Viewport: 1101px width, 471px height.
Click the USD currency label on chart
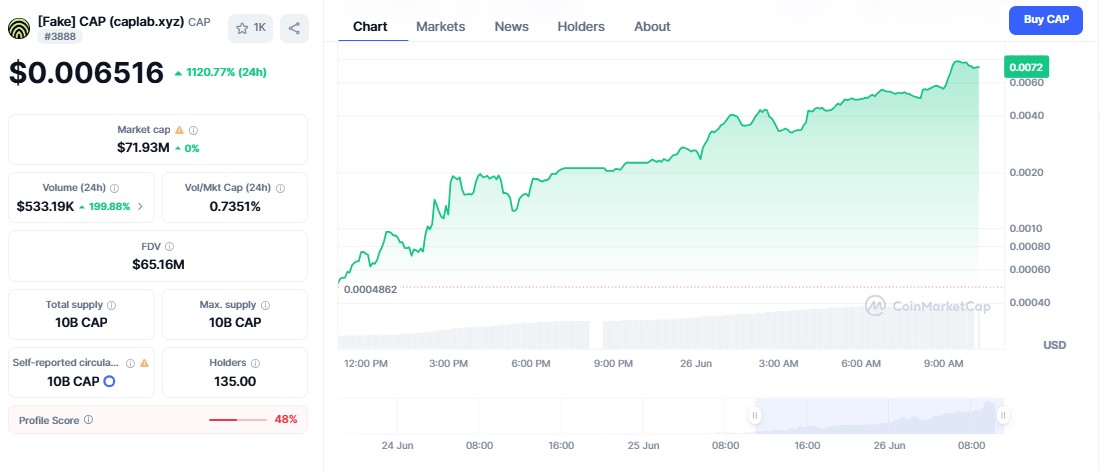pos(1055,345)
